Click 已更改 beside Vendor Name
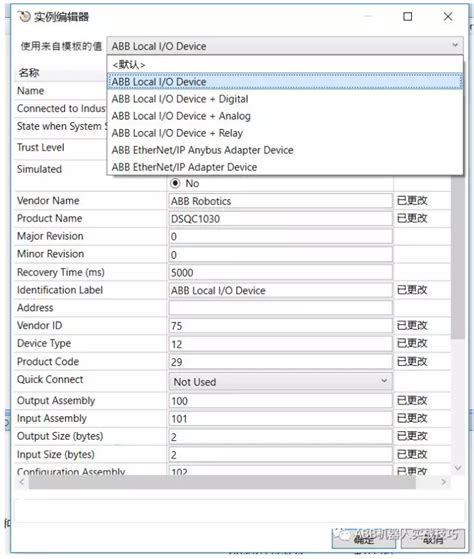The width and height of the screenshot is (474, 559). point(412,201)
